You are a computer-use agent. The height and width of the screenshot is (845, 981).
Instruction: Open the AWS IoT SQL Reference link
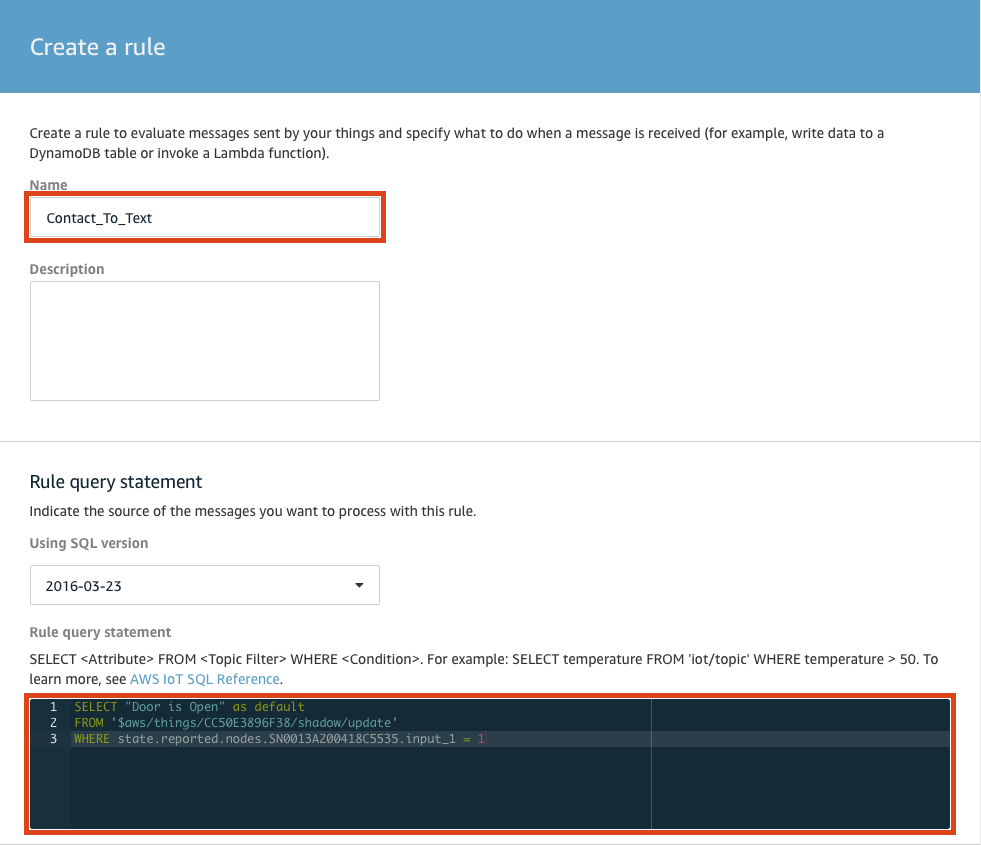(x=205, y=679)
